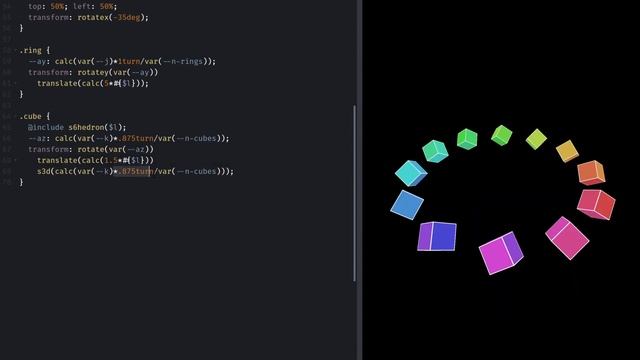Click the "transform: rotate(var(--az))" line
640x360 pixels.
pos(91,149)
